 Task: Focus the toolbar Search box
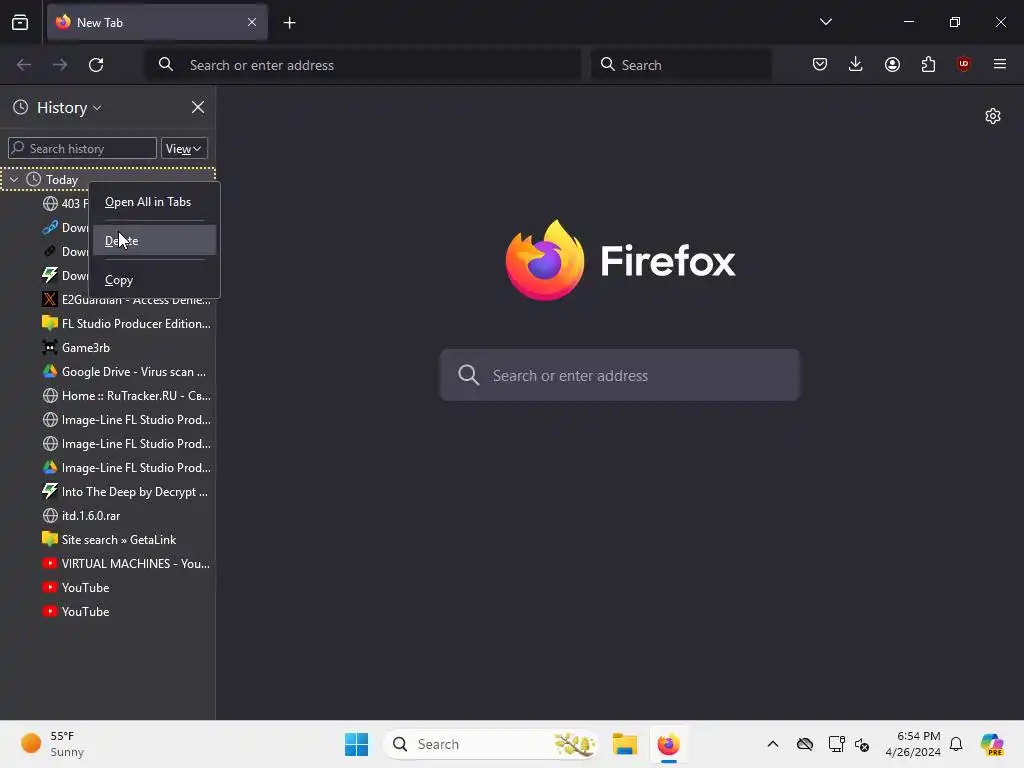pyautogui.click(x=681, y=65)
